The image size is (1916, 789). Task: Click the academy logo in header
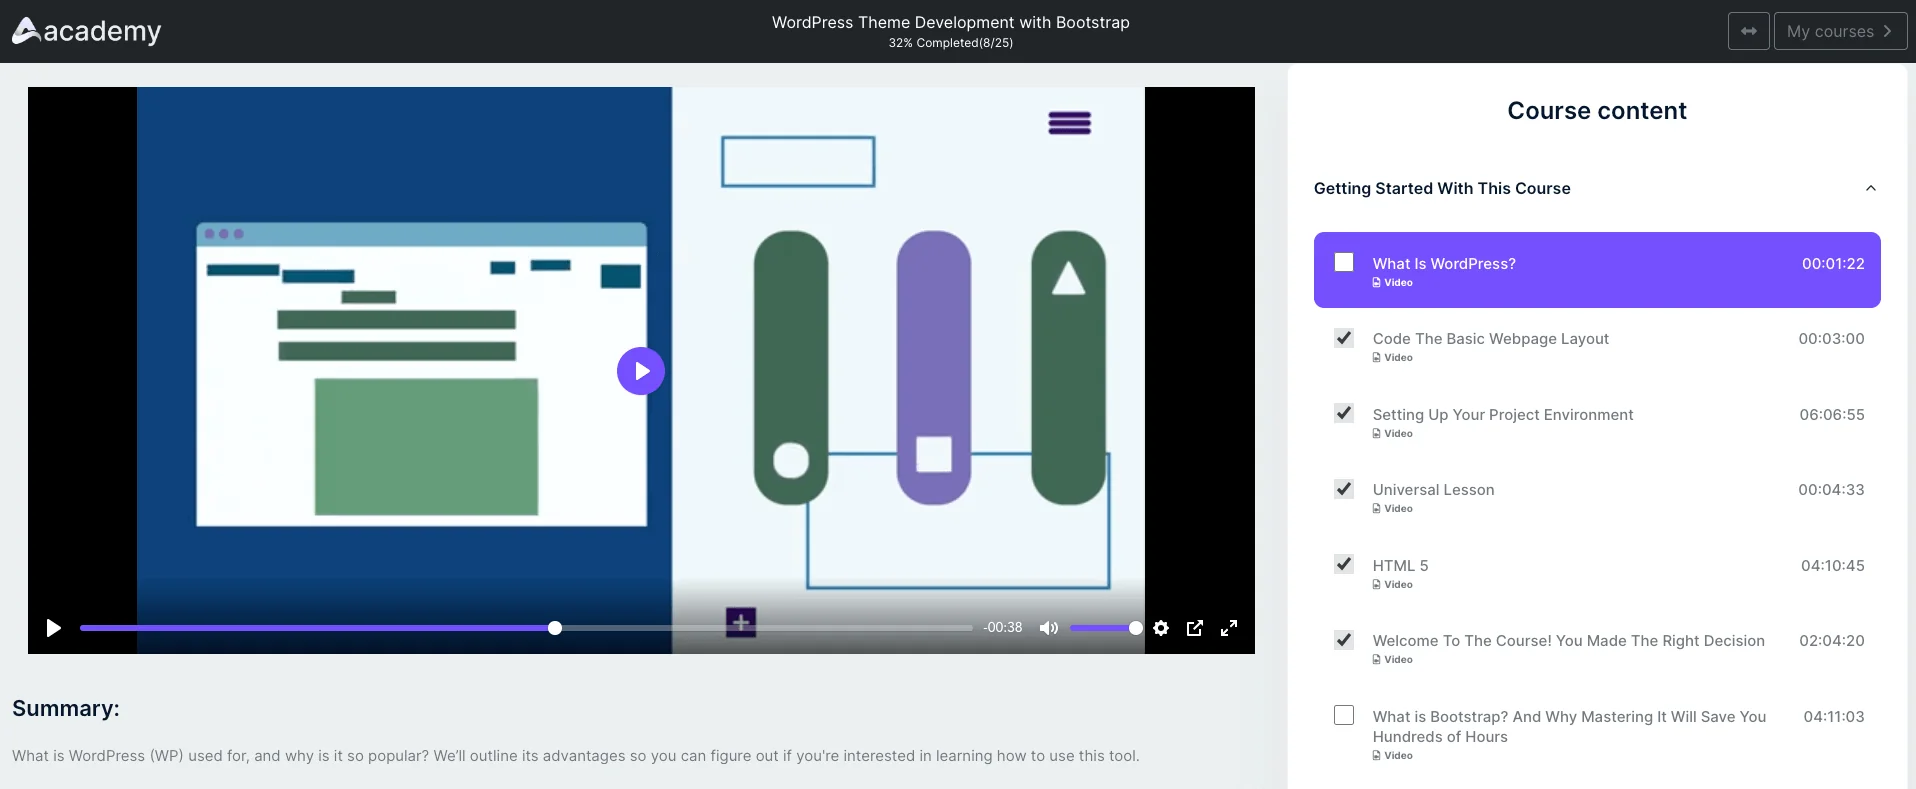(87, 31)
